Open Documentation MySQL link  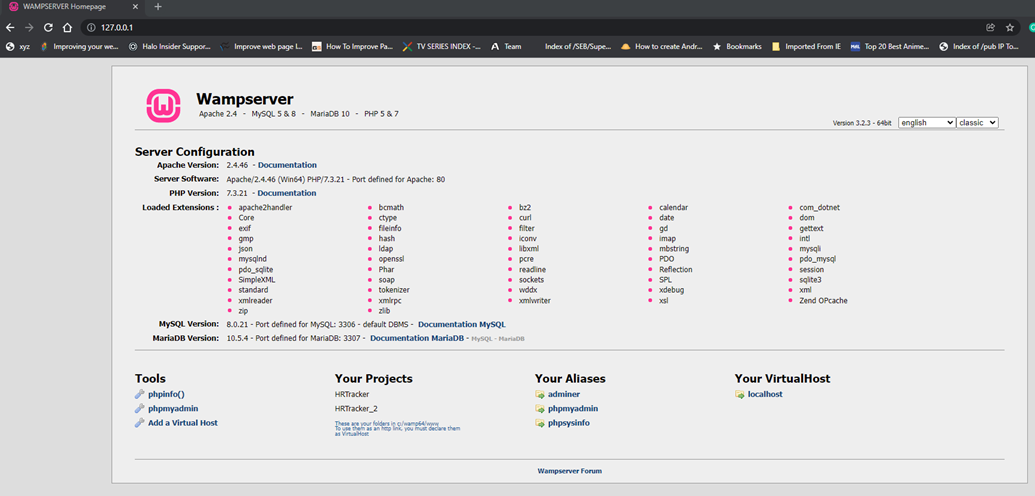(x=462, y=324)
